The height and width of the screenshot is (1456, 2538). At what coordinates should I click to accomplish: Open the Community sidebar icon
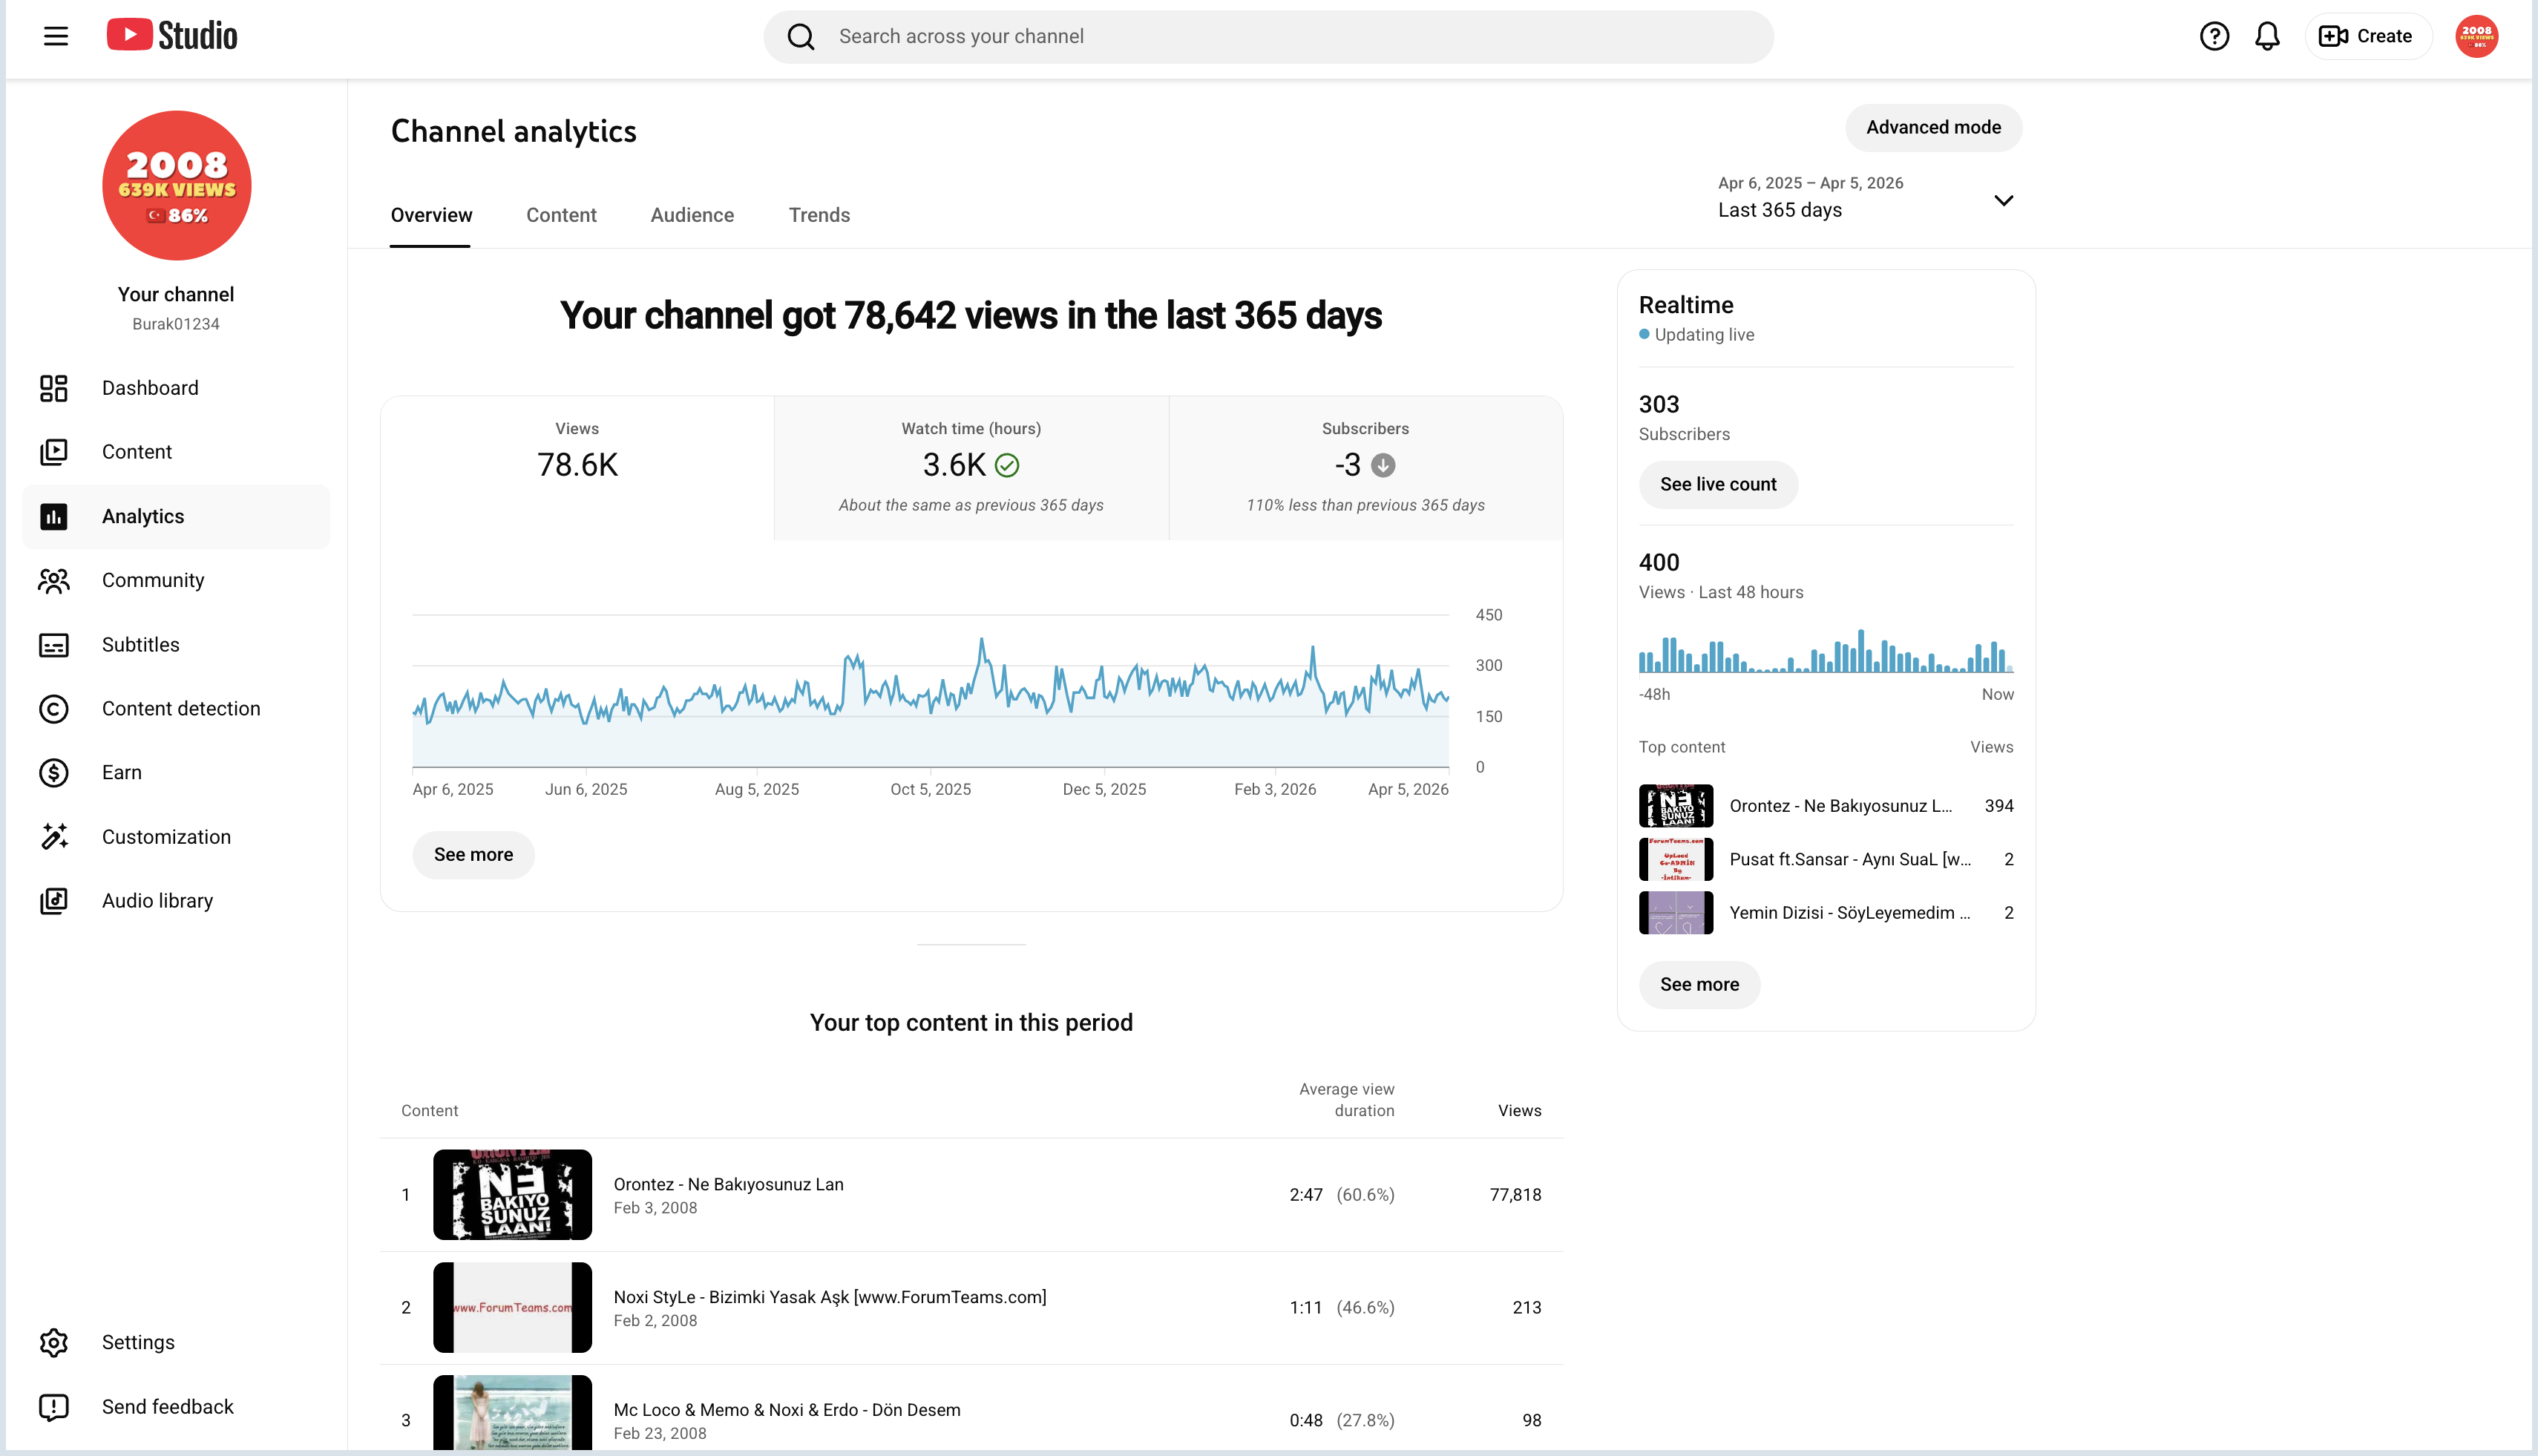pos(54,581)
